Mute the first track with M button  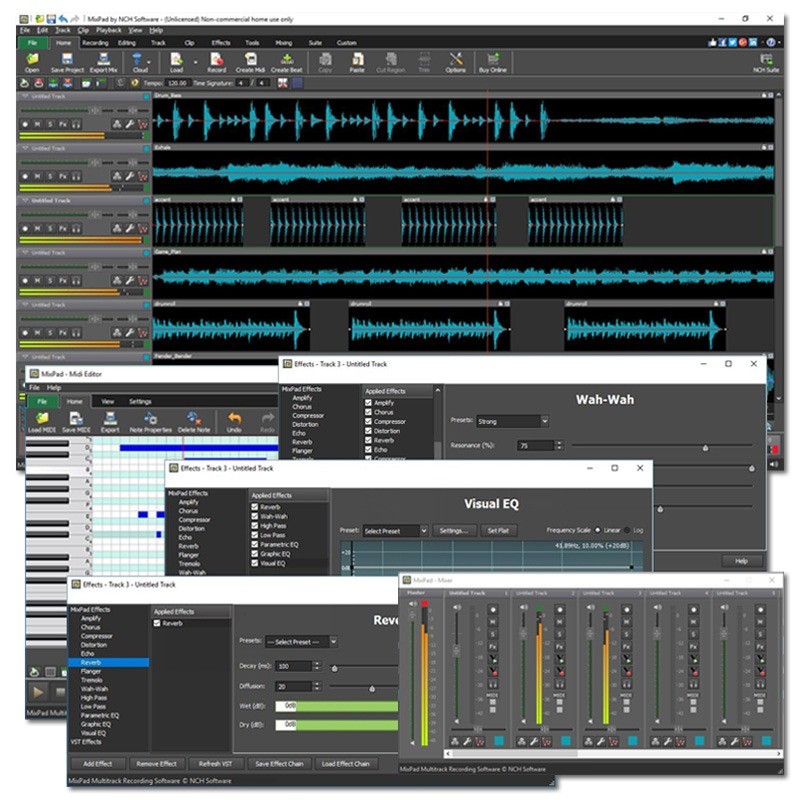point(37,124)
